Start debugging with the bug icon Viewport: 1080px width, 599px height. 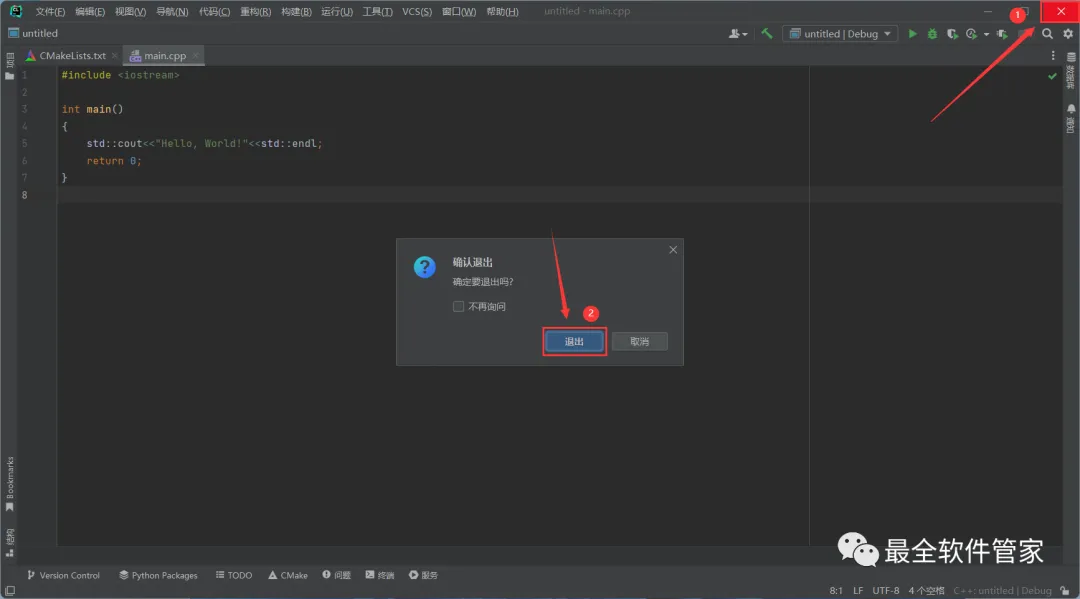tap(933, 34)
